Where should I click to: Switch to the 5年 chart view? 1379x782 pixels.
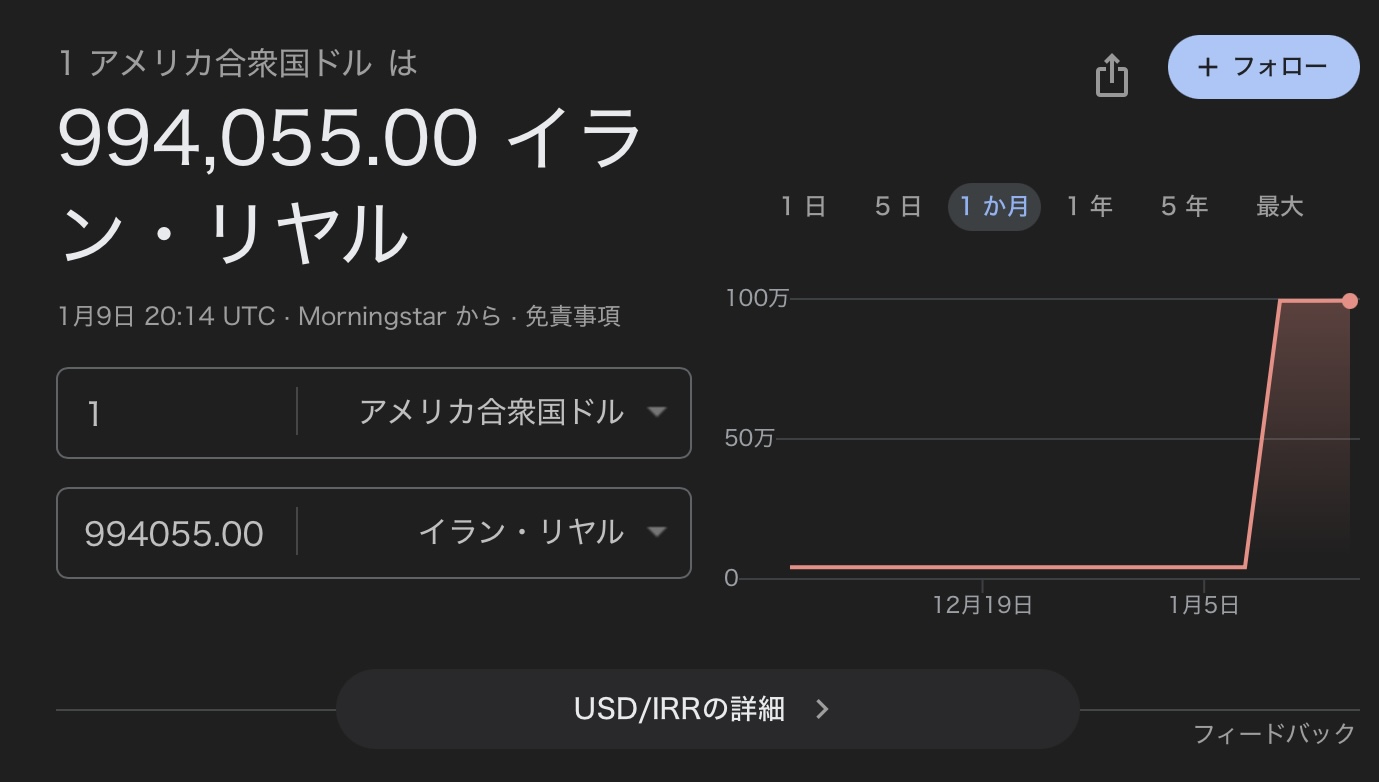click(1184, 207)
